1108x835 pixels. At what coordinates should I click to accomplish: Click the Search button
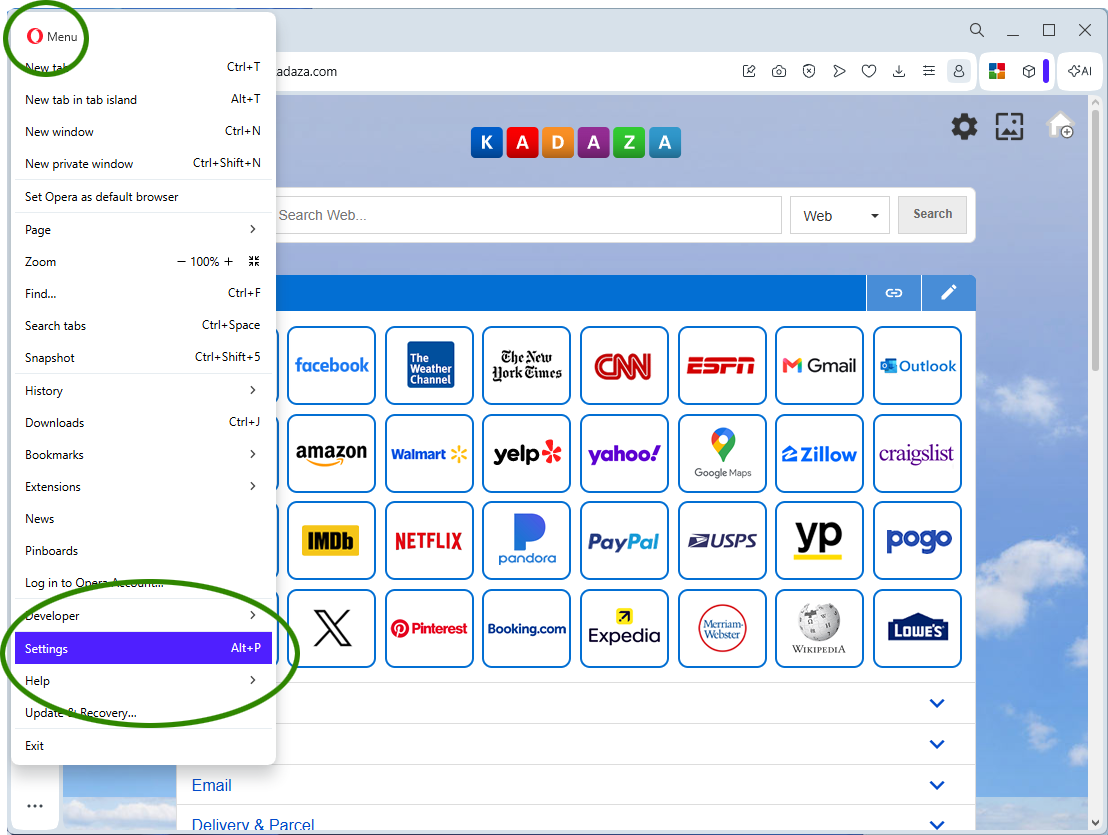(x=932, y=215)
